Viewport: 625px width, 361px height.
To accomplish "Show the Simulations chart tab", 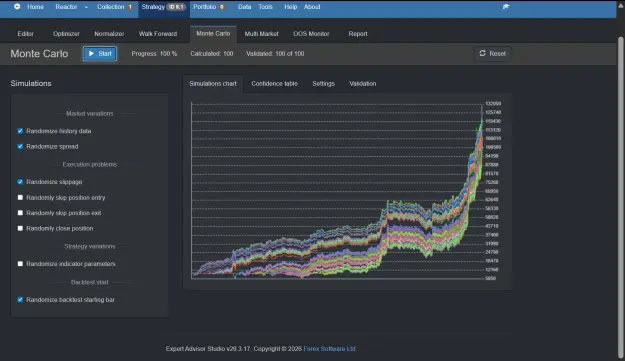I will pos(213,84).
